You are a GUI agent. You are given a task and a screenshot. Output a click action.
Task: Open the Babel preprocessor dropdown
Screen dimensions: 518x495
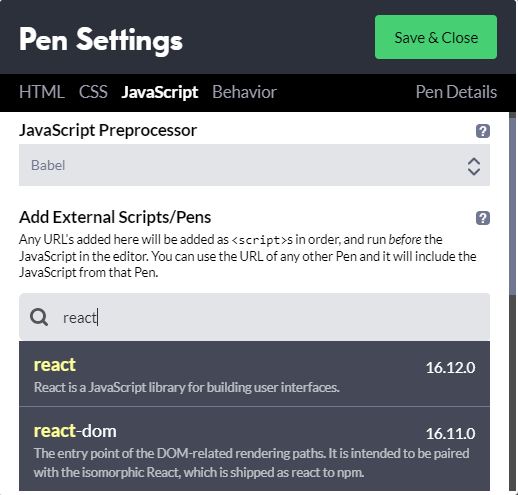pos(254,165)
